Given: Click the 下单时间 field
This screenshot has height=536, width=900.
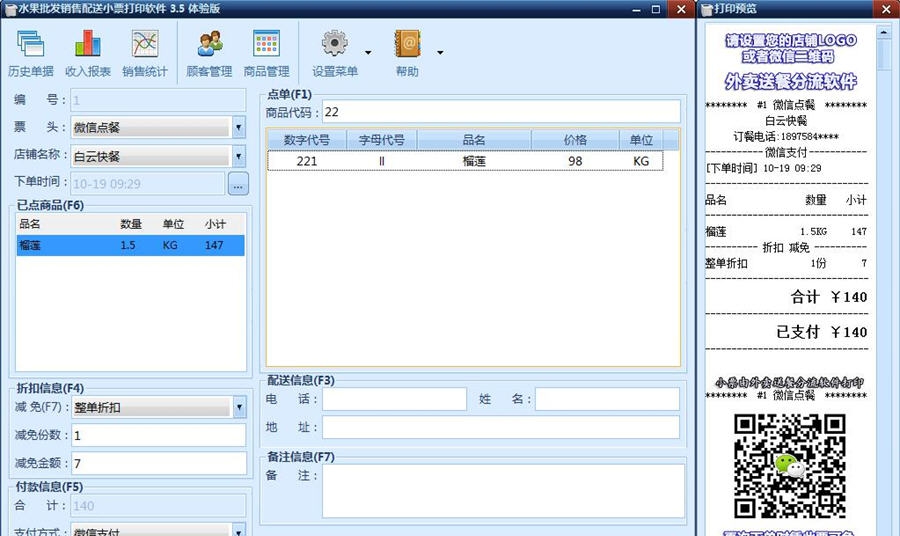Looking at the screenshot, I should click(148, 184).
